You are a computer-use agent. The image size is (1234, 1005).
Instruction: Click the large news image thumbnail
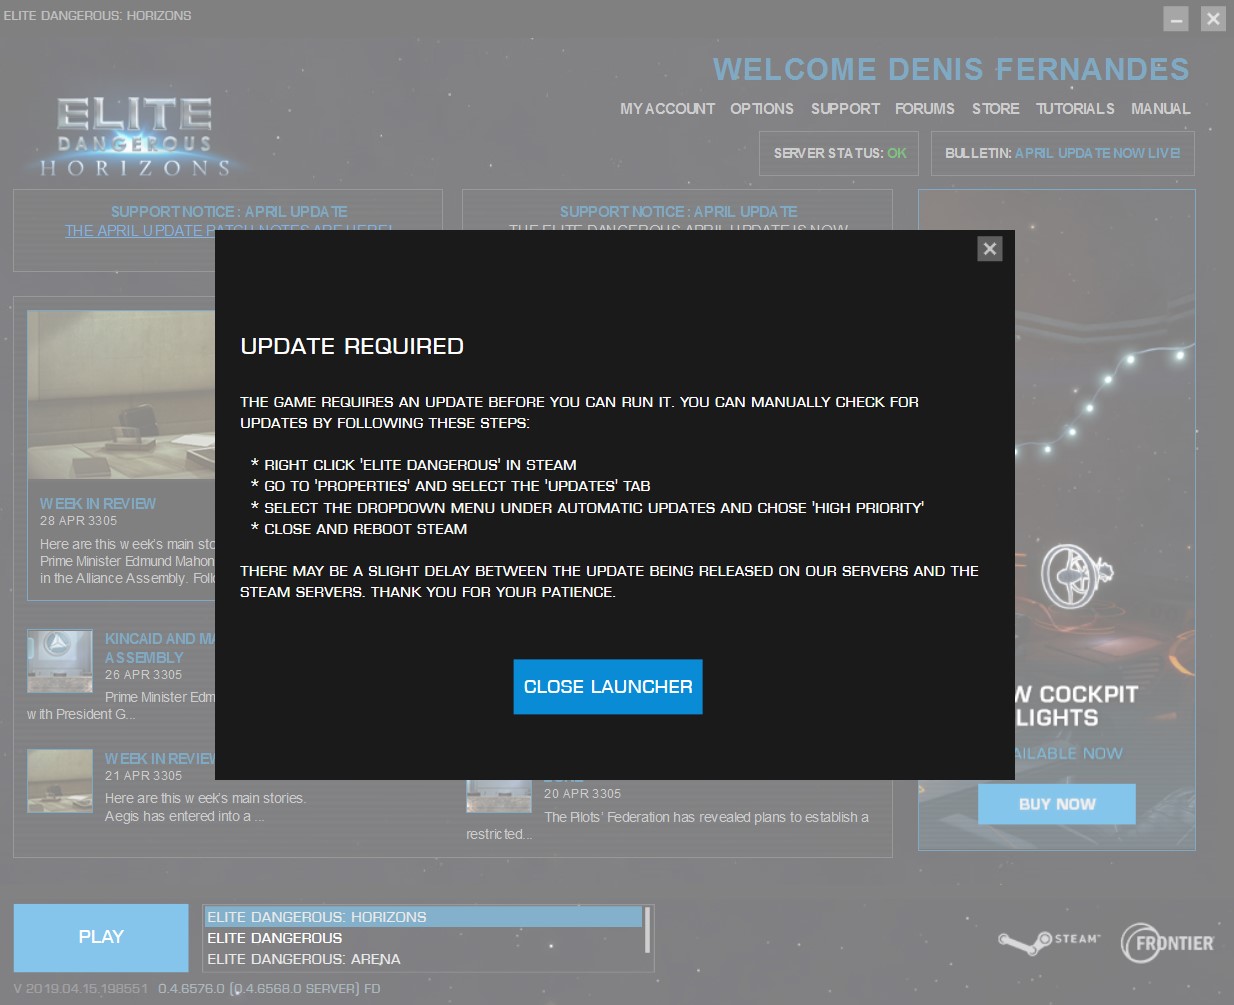121,394
